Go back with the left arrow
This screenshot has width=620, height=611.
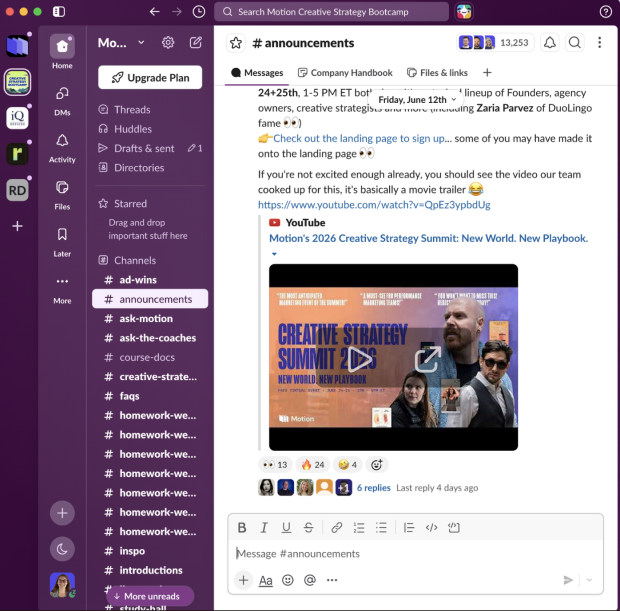[x=155, y=12]
